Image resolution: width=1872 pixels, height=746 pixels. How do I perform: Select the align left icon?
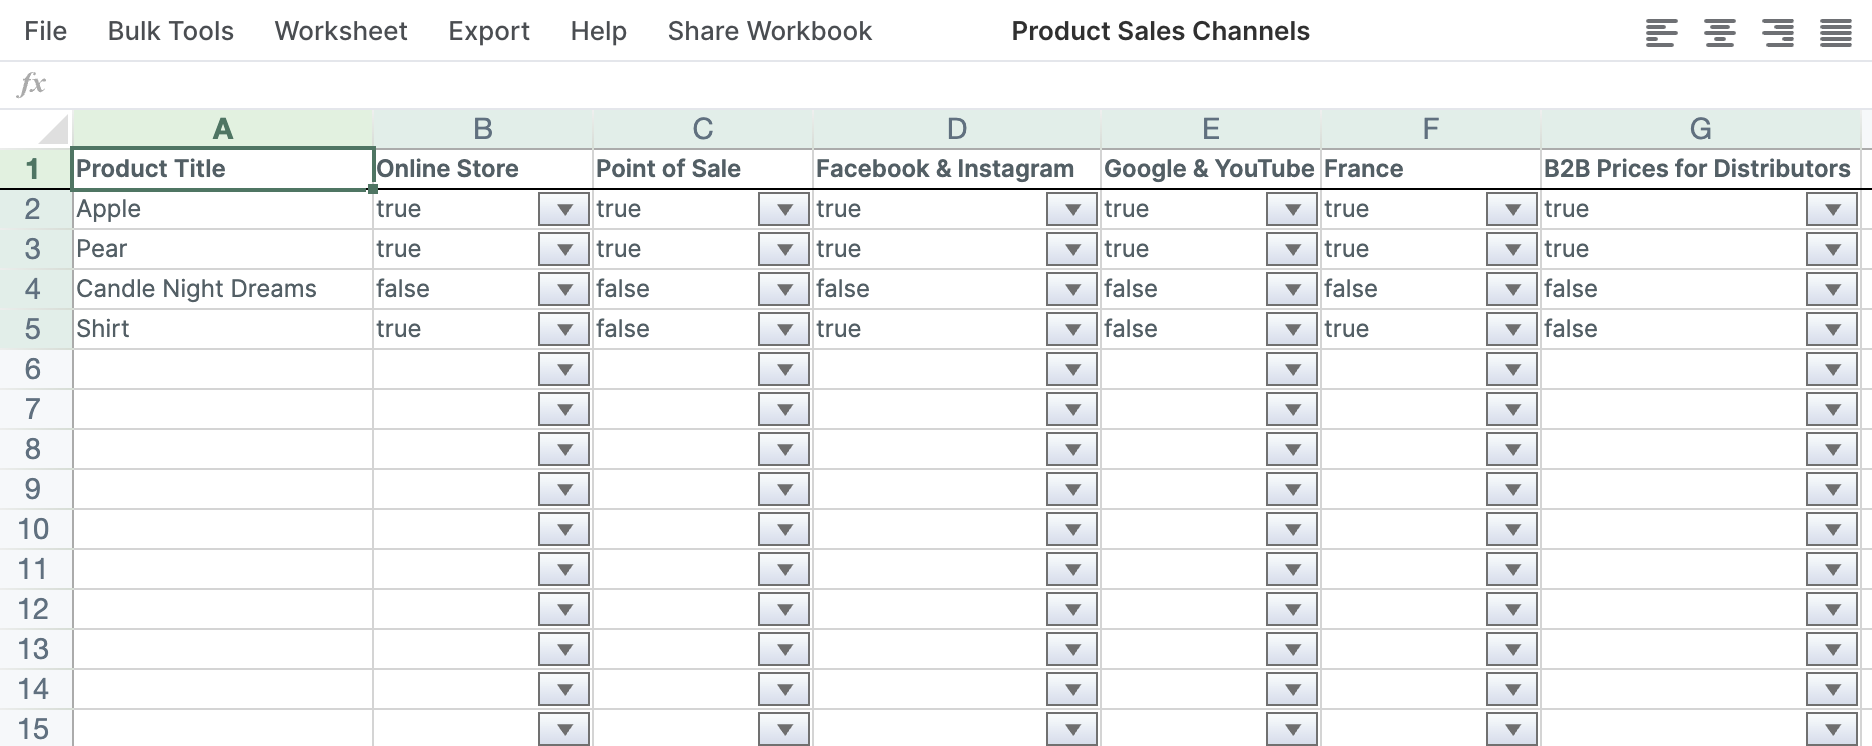pyautogui.click(x=1661, y=31)
